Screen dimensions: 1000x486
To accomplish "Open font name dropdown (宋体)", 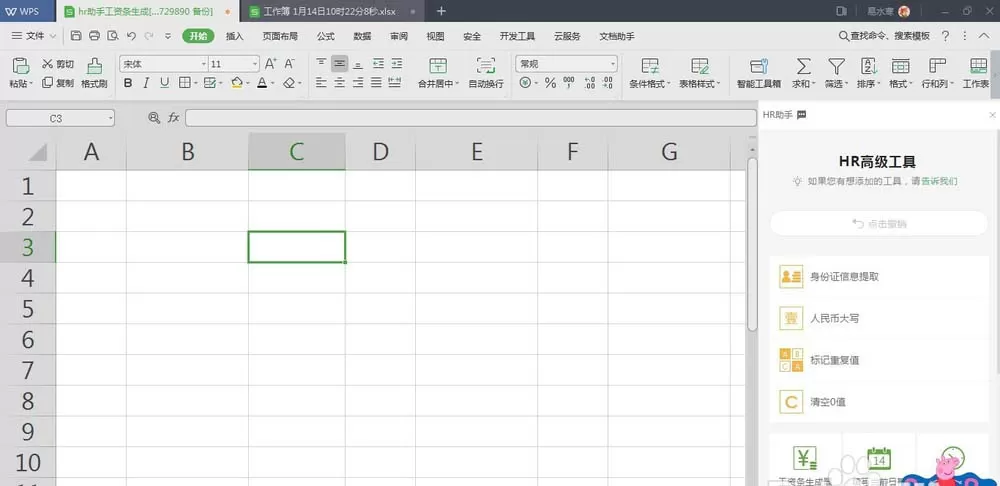I will click(204, 64).
